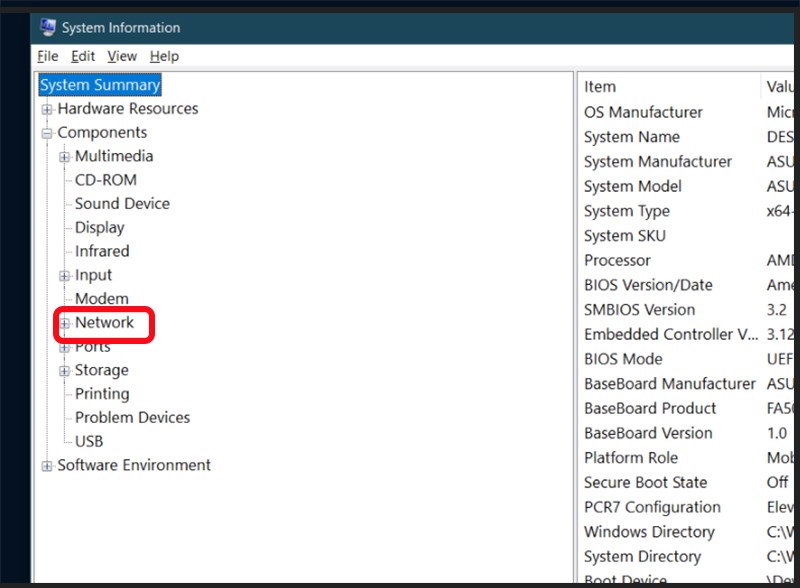Click the PCR7 Configuration row
The width and height of the screenshot is (800, 588).
click(x=687, y=507)
